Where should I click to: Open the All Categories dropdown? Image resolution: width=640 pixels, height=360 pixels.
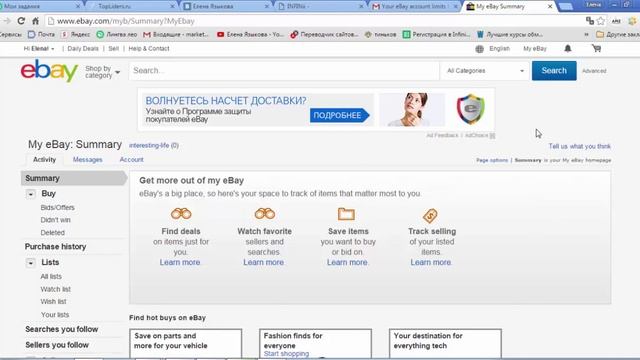485,71
